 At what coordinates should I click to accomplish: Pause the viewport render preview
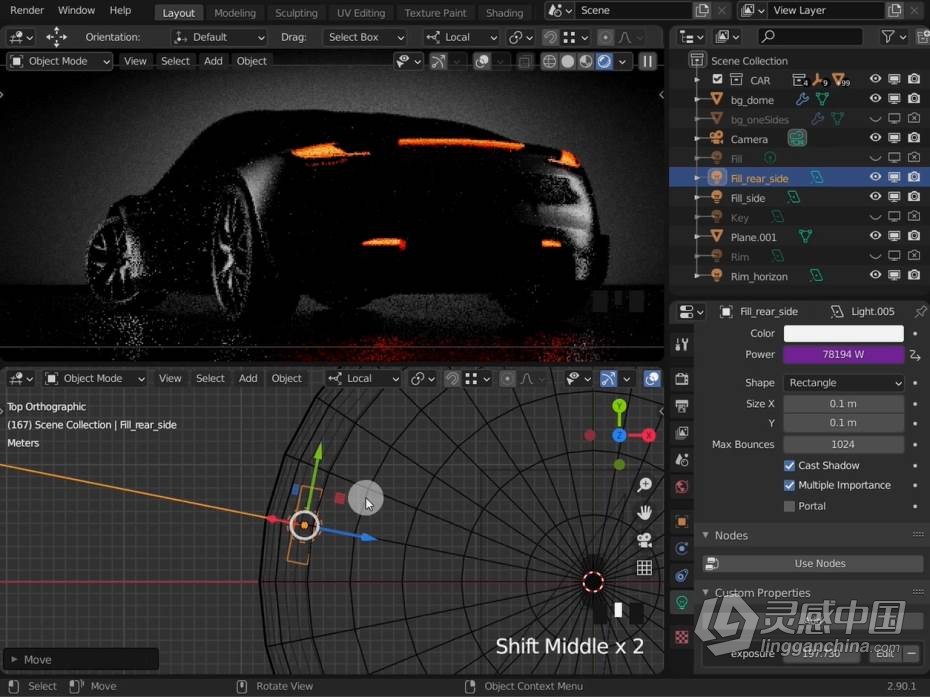tap(647, 61)
